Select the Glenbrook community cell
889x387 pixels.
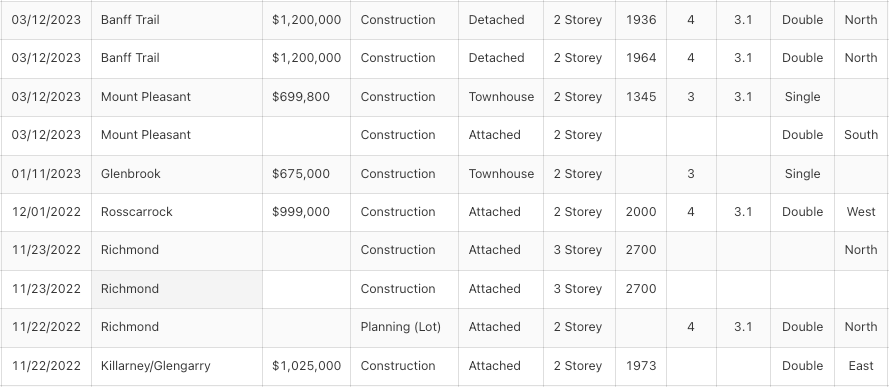[177, 174]
